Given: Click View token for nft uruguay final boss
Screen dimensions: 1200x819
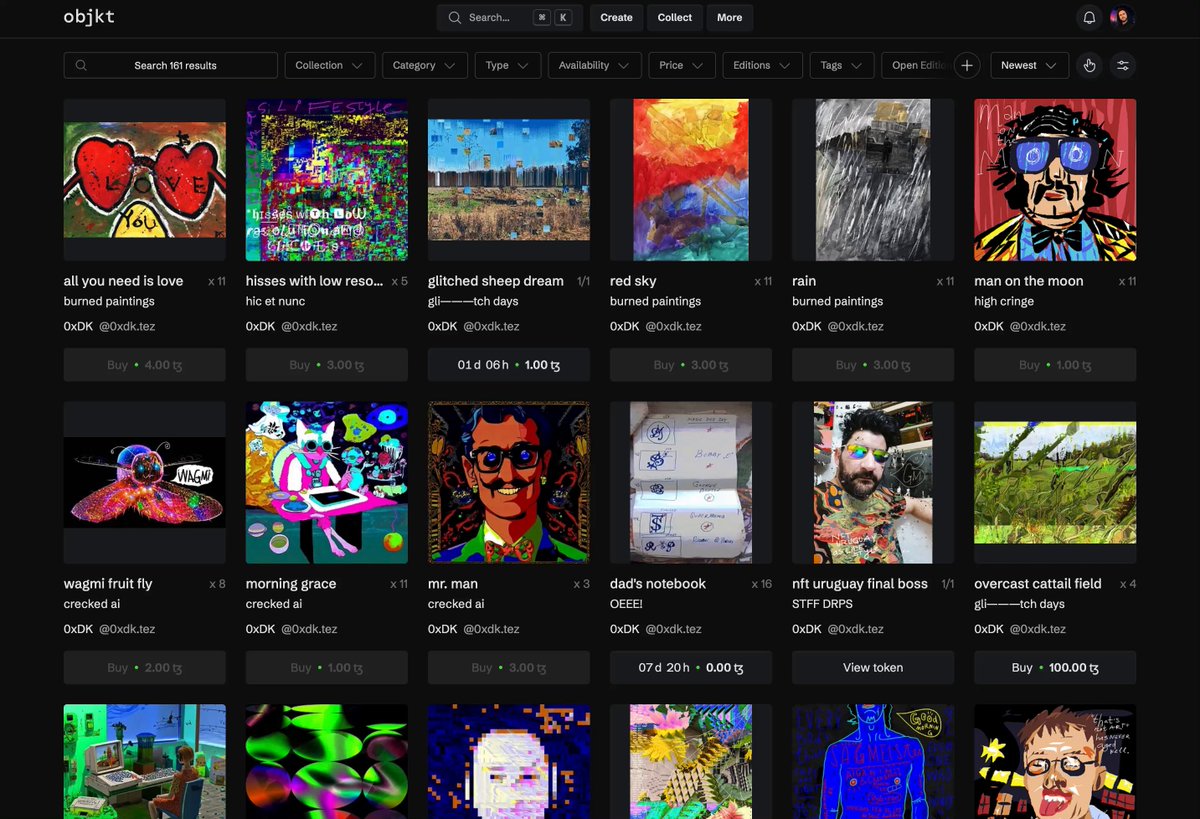Looking at the screenshot, I should [x=873, y=668].
